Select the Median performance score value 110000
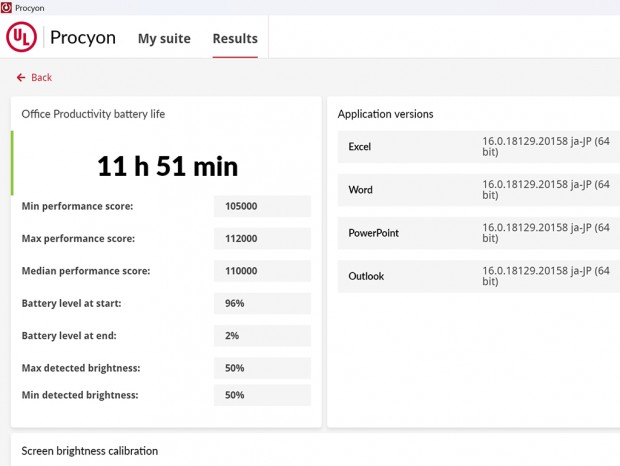620x466 pixels. point(262,271)
